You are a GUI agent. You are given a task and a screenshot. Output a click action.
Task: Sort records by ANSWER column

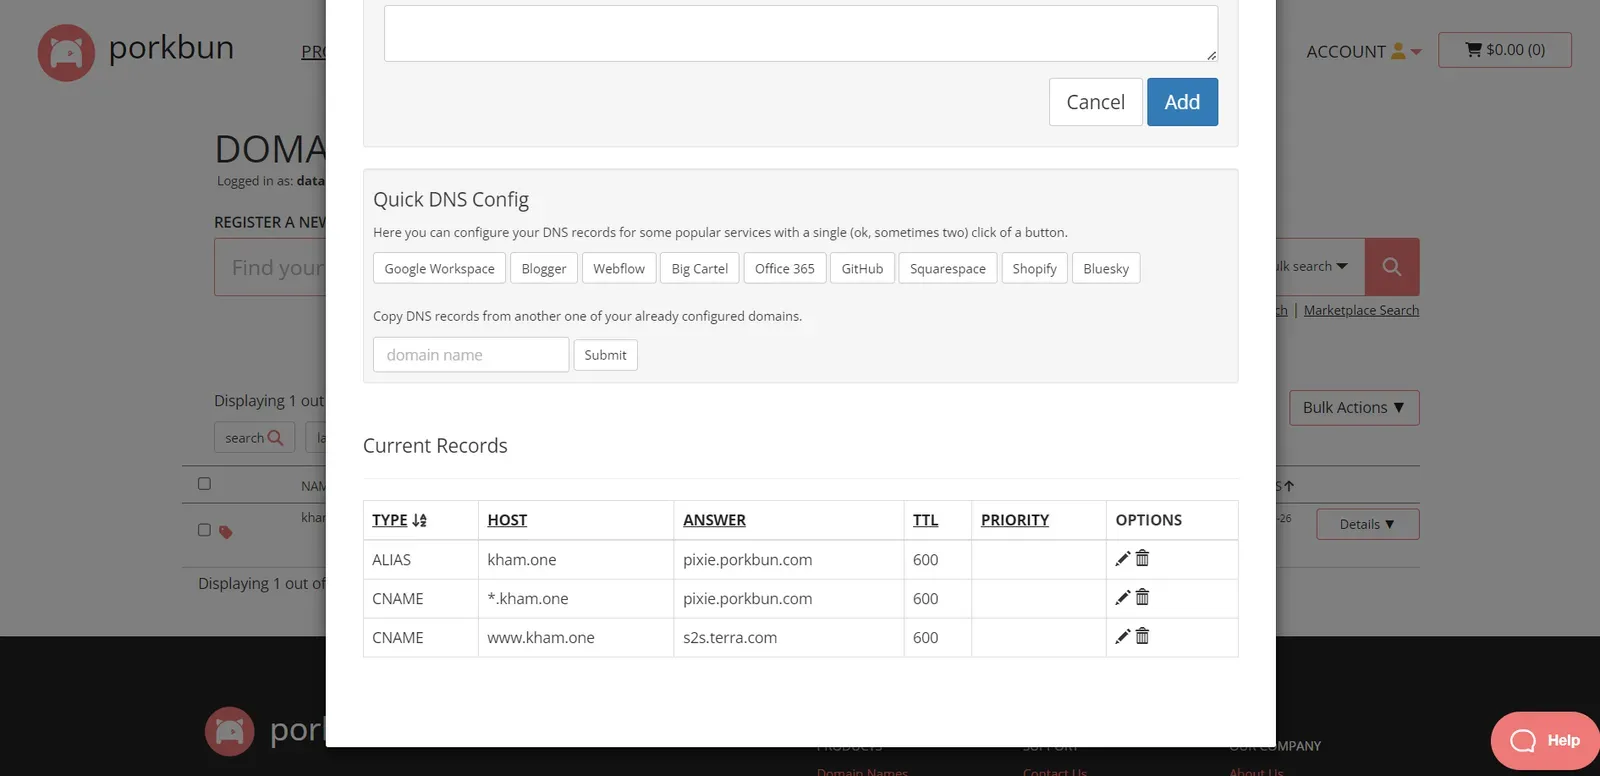coord(714,520)
